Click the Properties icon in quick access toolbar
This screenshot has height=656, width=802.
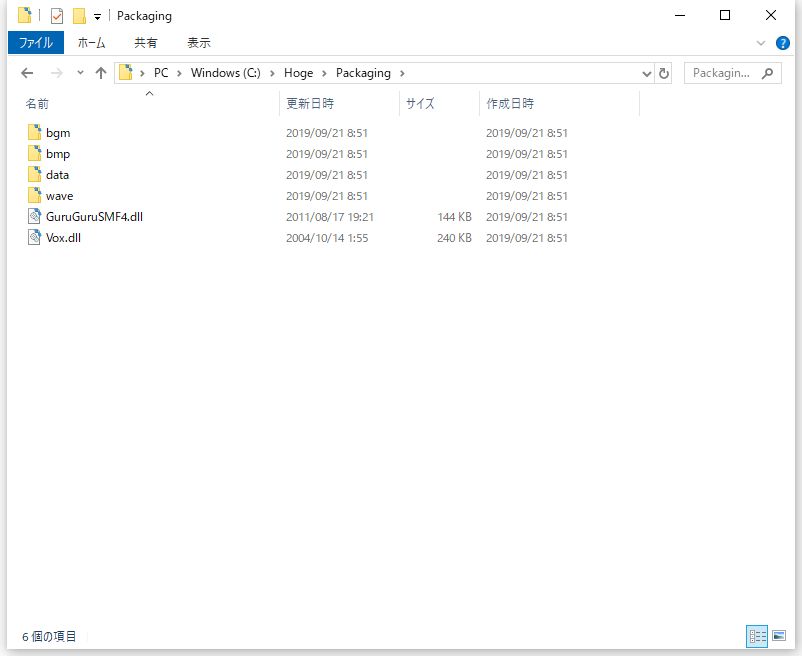[x=57, y=16]
